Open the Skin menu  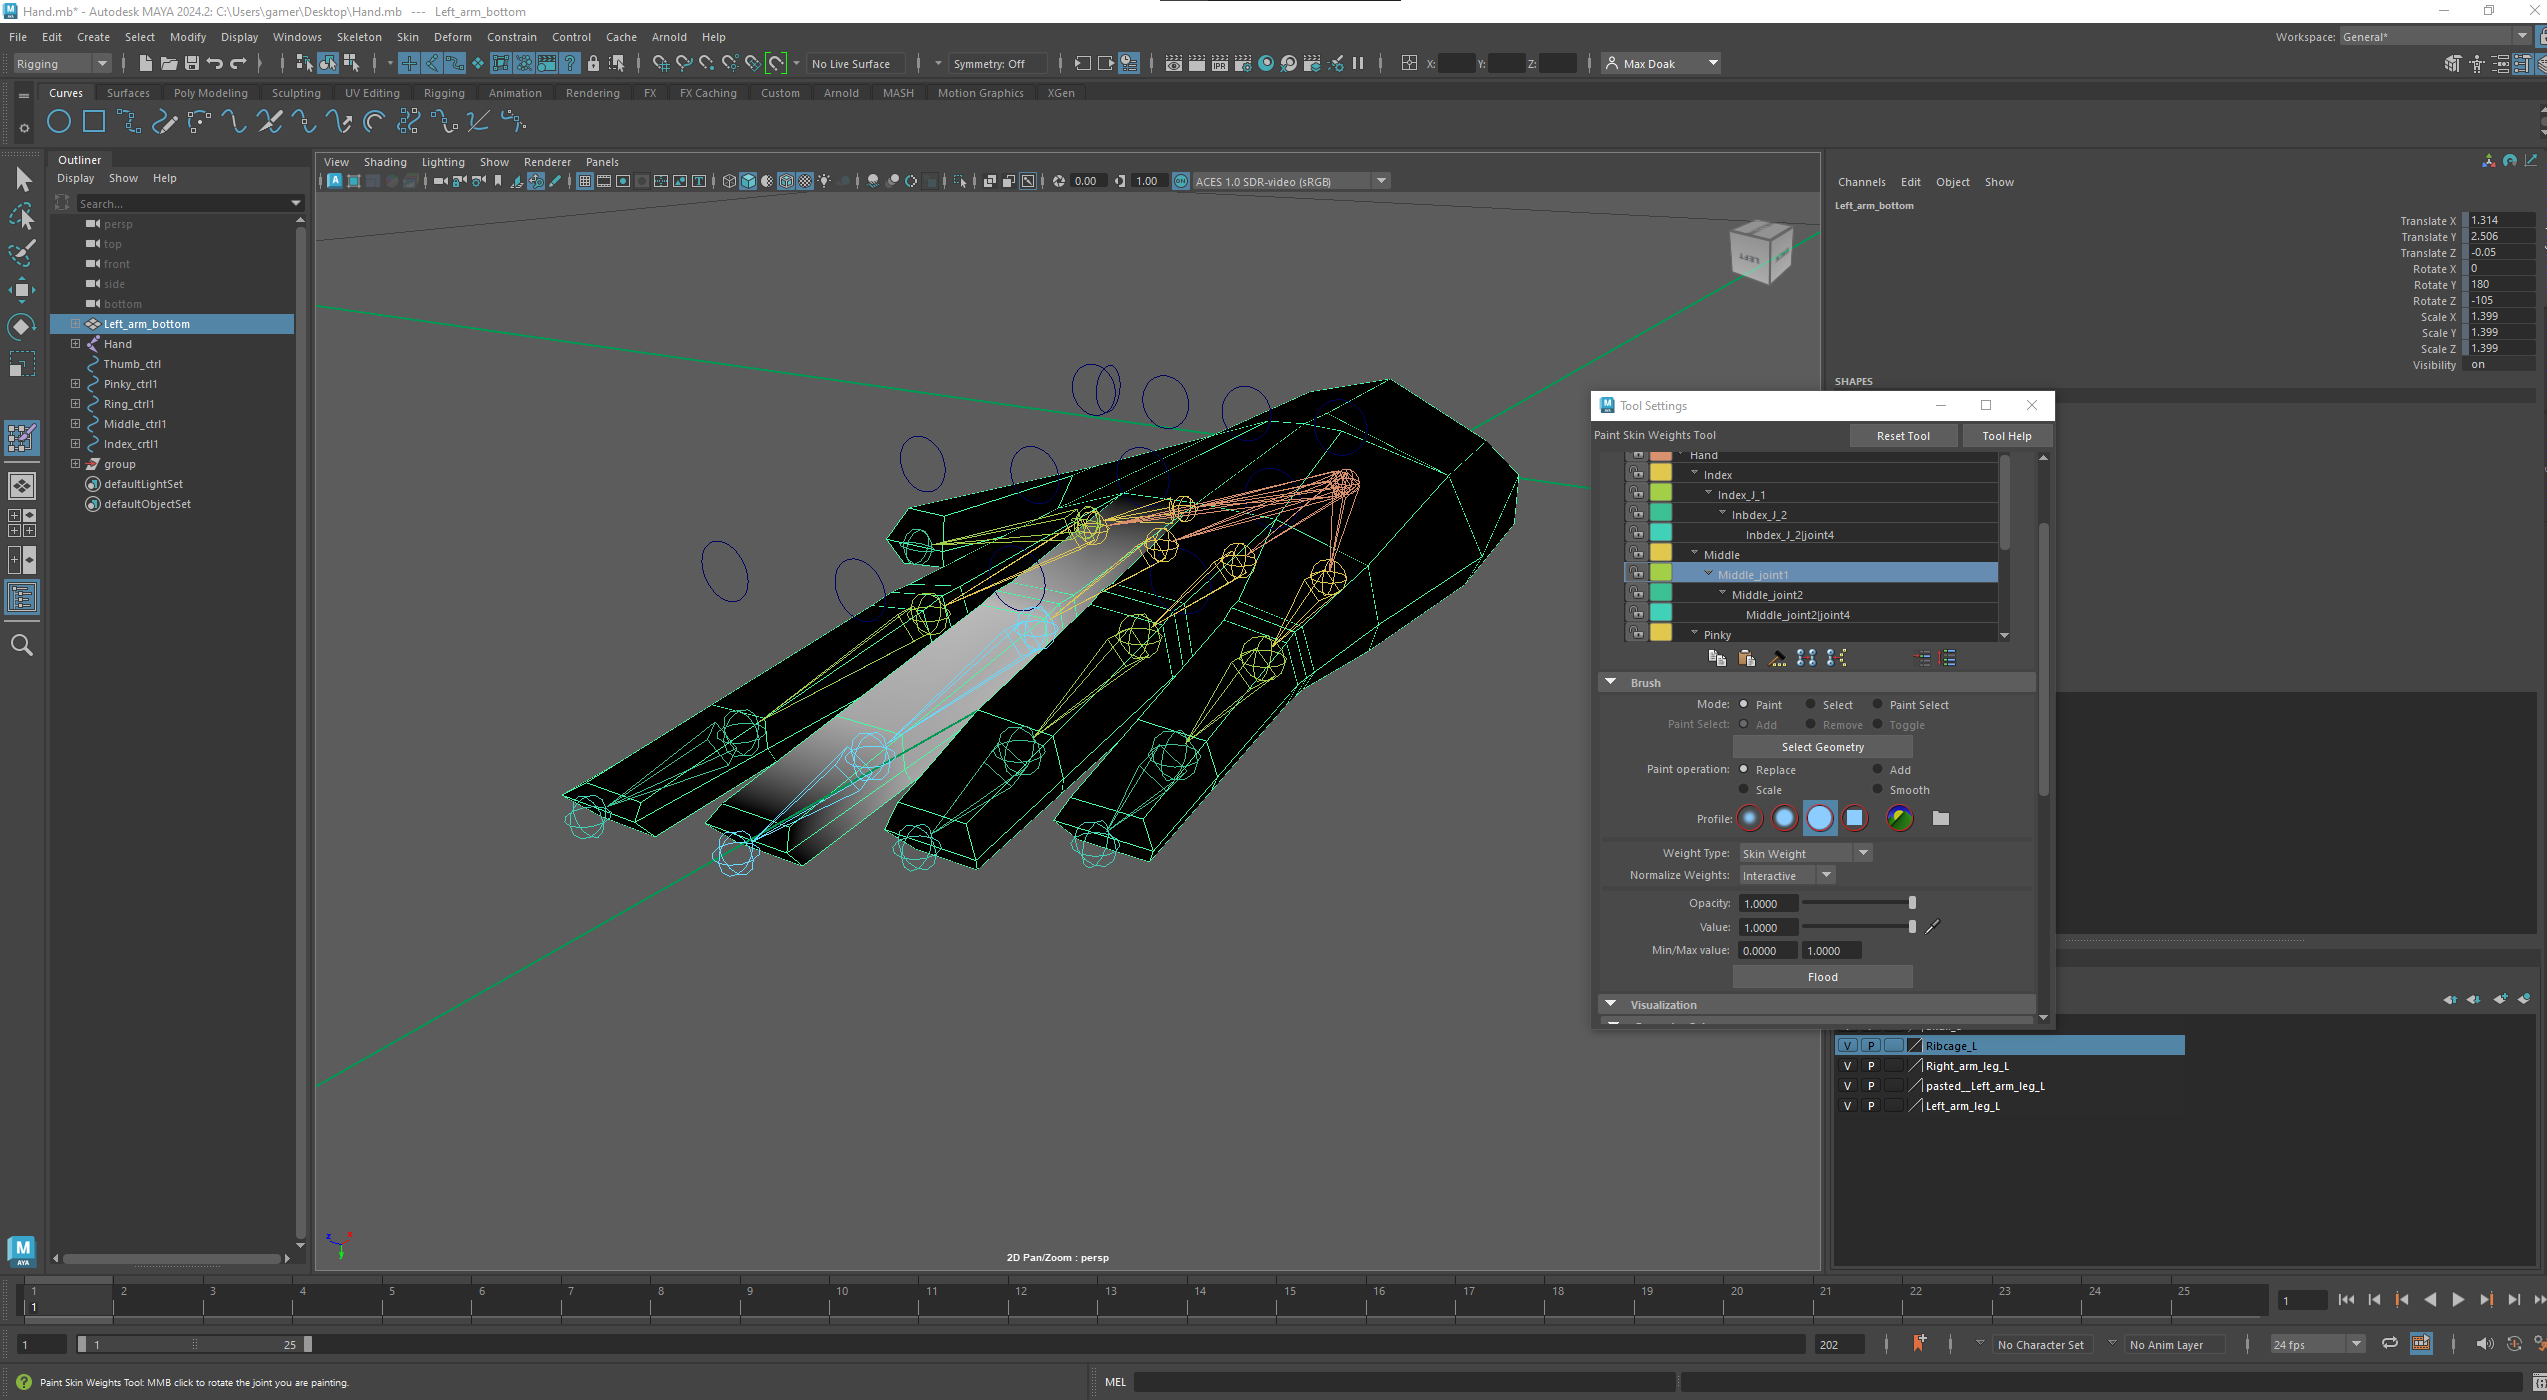(x=407, y=37)
